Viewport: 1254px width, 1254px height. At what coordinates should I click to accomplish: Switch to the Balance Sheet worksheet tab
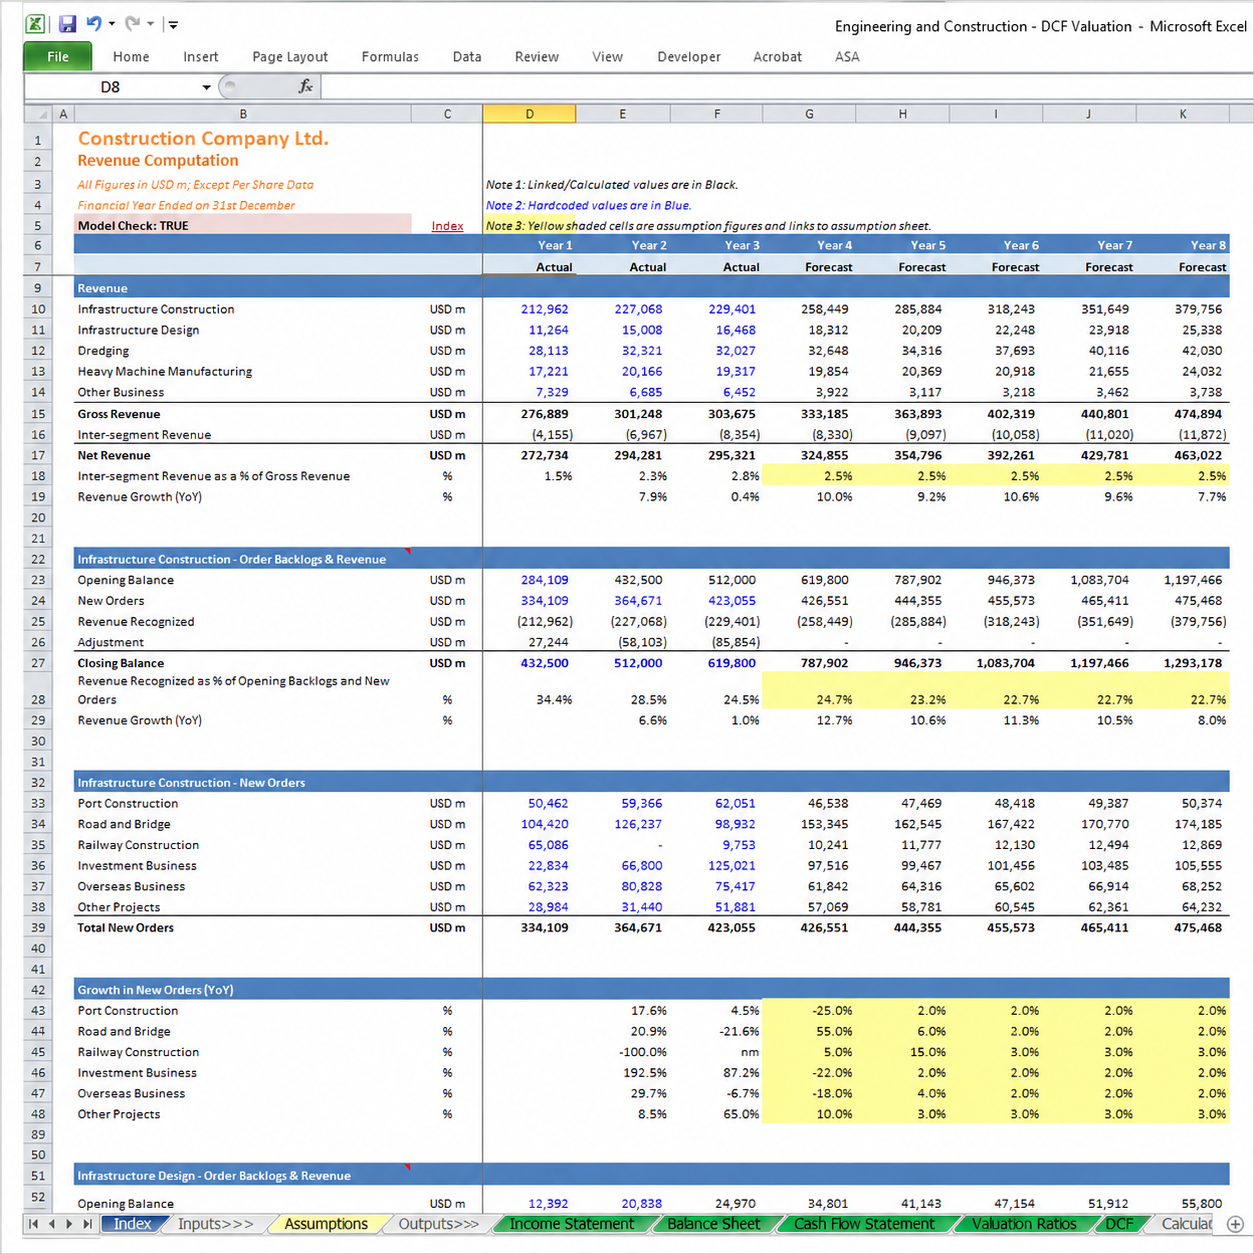click(713, 1224)
